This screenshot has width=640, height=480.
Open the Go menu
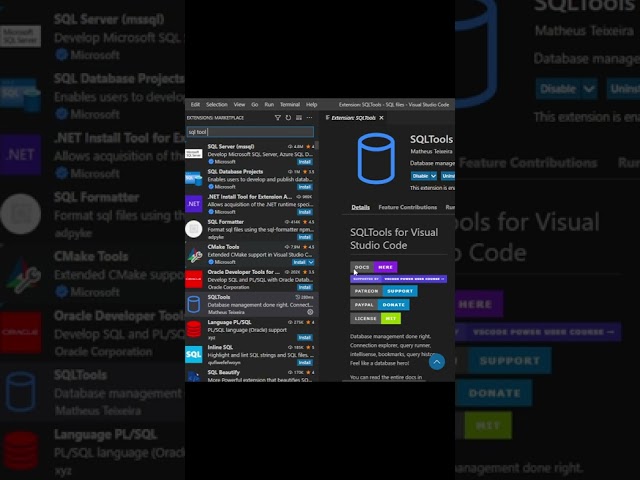tap(255, 104)
